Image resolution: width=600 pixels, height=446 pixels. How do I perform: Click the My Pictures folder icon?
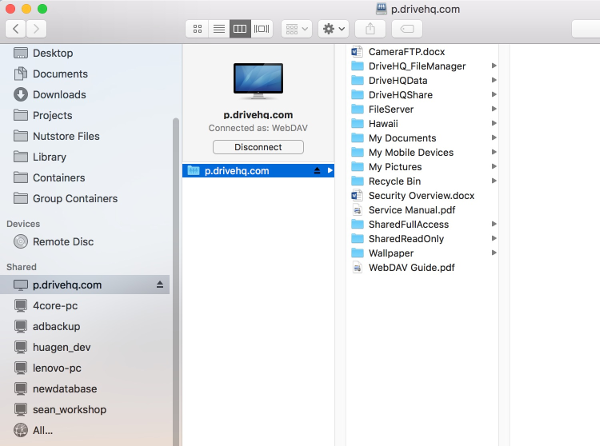(x=357, y=167)
